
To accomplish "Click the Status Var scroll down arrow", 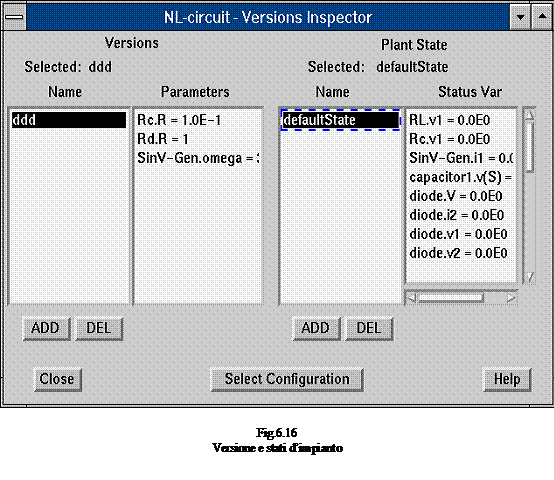I will pyautogui.click(x=529, y=277).
